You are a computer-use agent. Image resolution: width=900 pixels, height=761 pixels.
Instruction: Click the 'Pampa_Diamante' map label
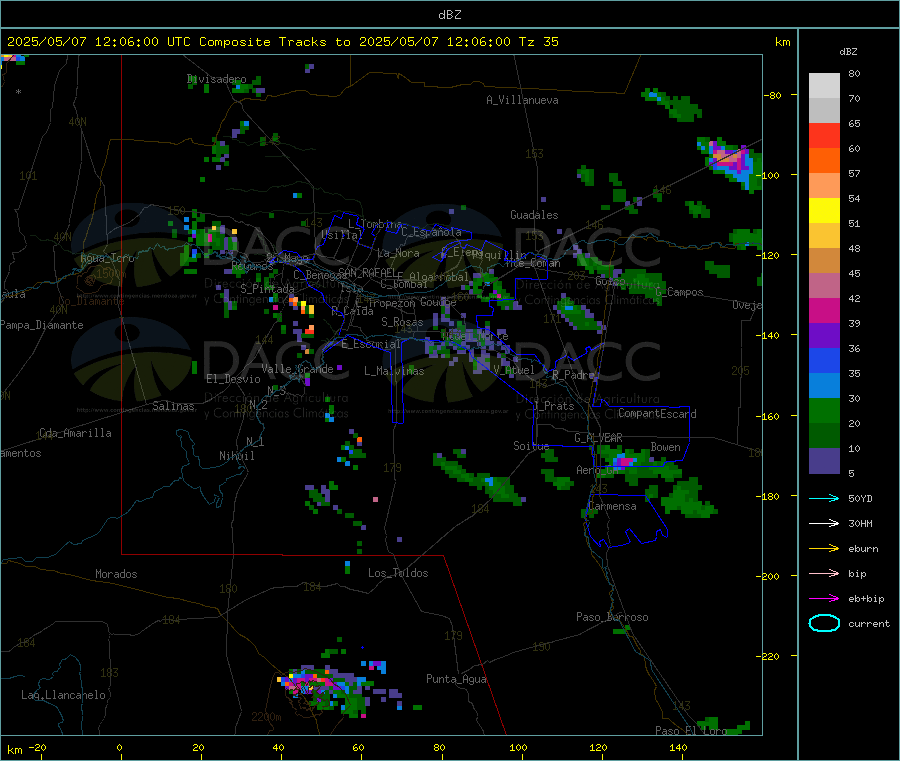pyautogui.click(x=41, y=325)
